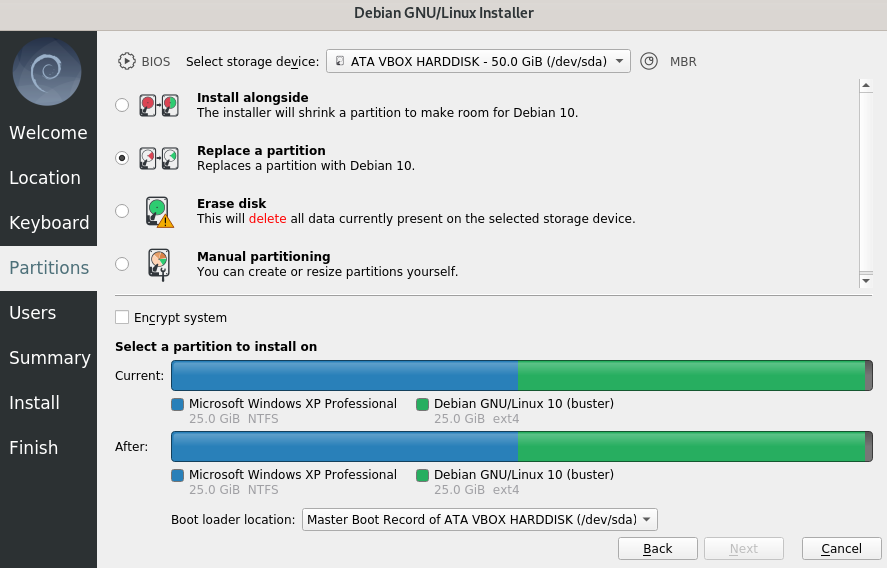Click the green swatch in Current legend
887x568 pixels.
point(422,405)
